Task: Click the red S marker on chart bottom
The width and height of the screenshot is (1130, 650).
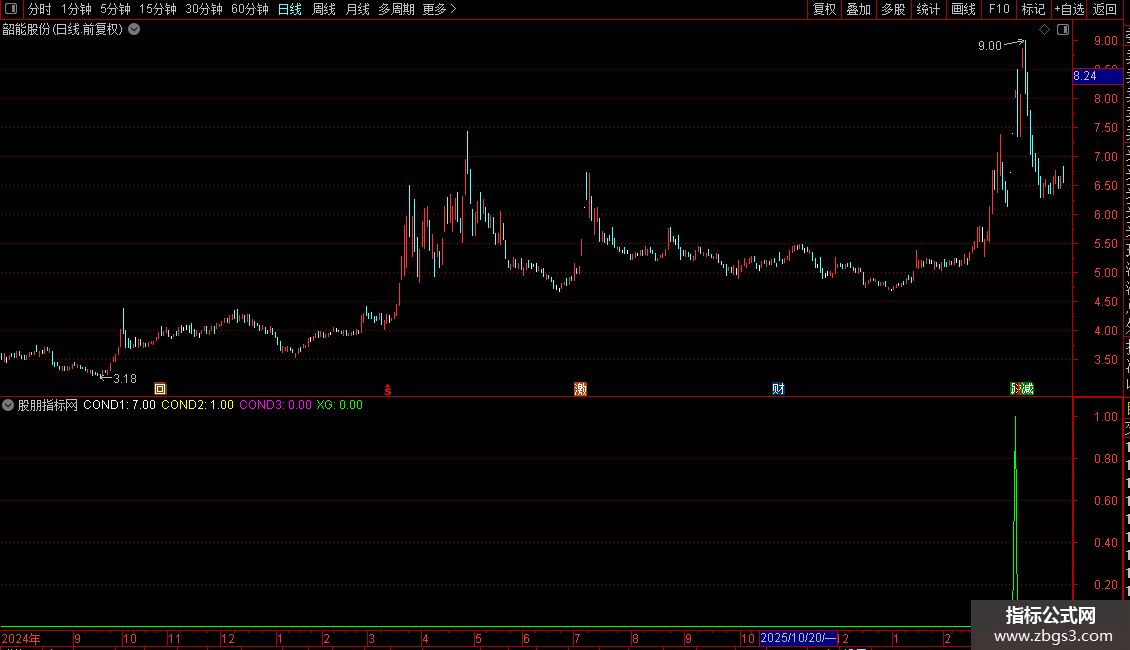Action: [x=388, y=390]
